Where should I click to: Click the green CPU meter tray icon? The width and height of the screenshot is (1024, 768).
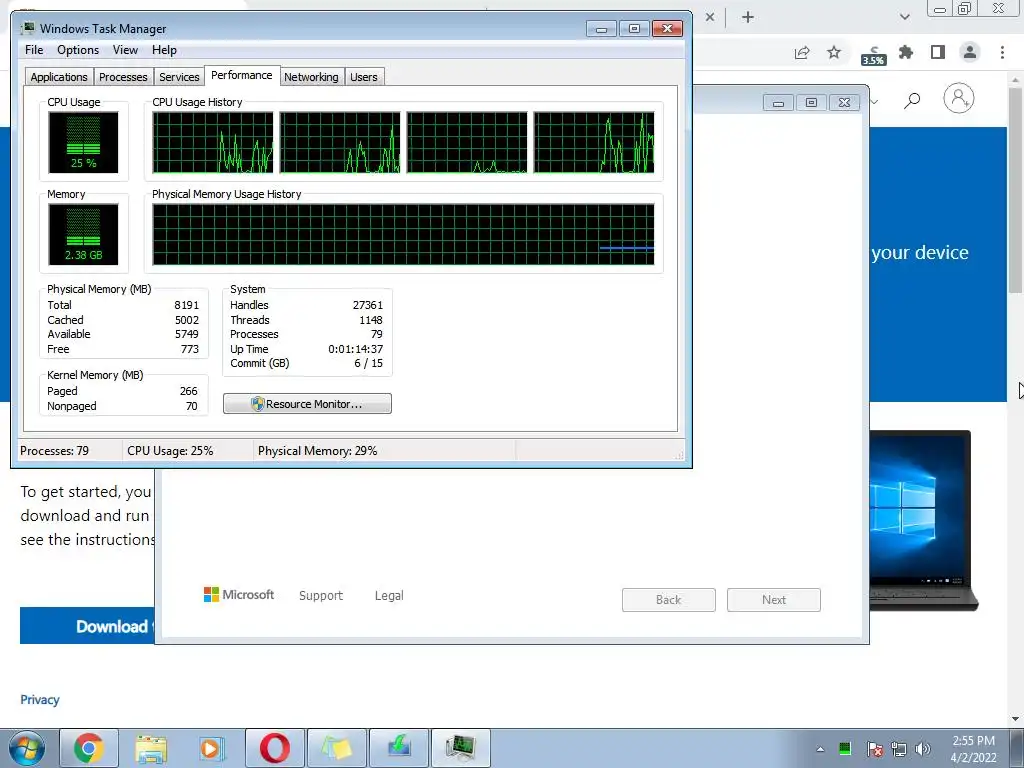tap(844, 749)
